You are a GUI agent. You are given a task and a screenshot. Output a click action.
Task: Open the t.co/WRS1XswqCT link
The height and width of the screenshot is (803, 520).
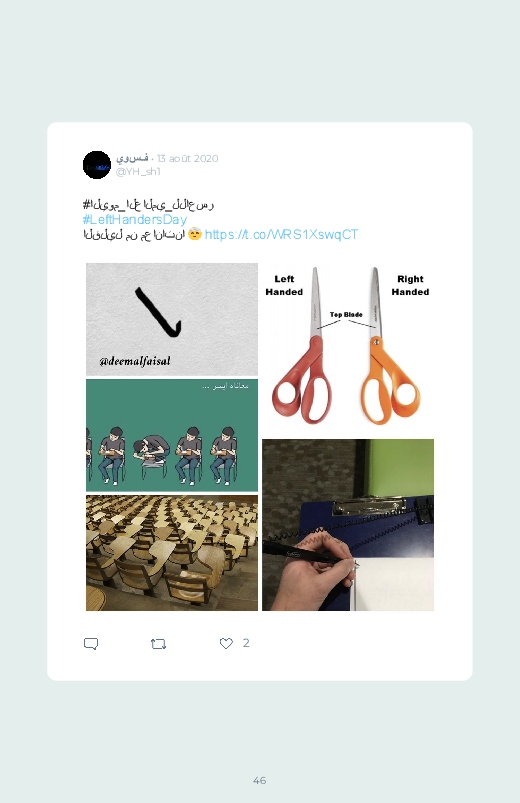(281, 235)
